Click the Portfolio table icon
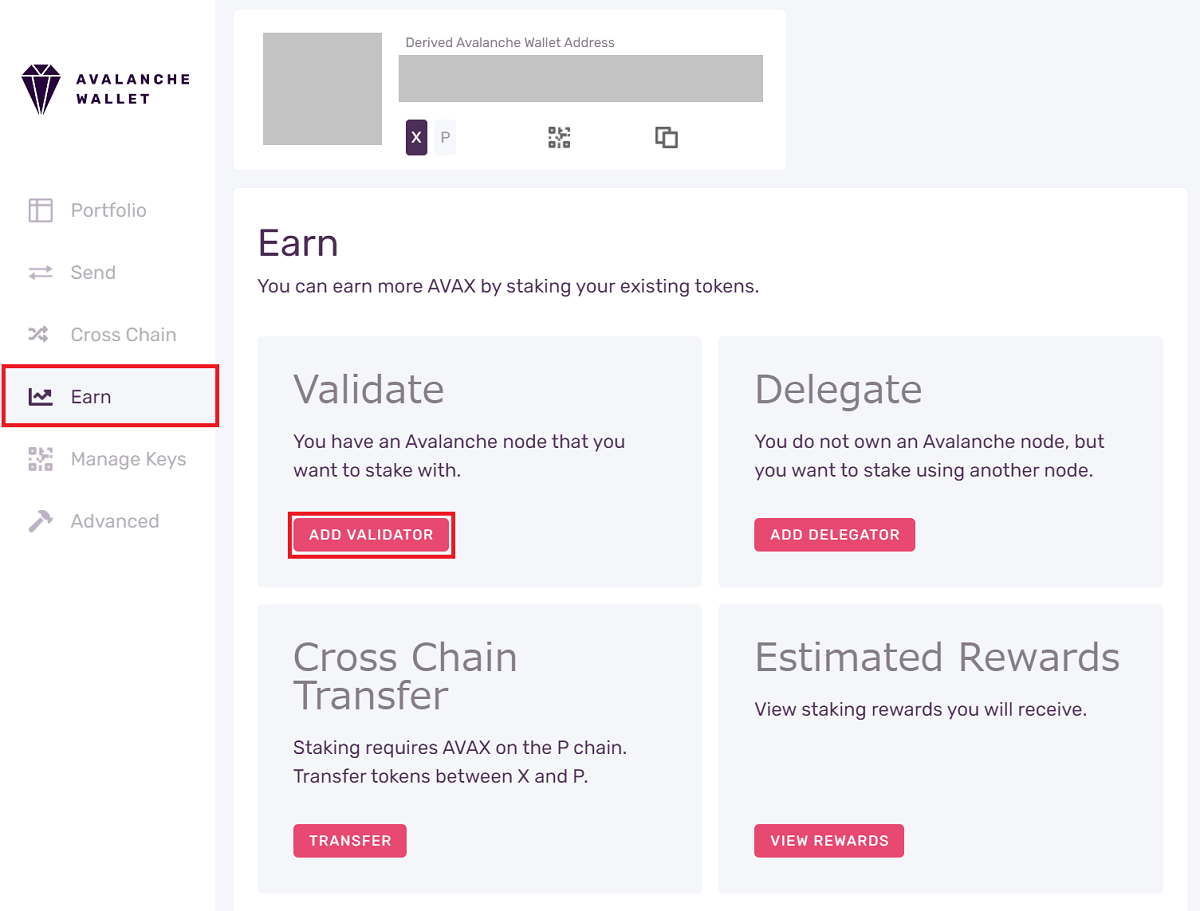1200x911 pixels. click(40, 210)
